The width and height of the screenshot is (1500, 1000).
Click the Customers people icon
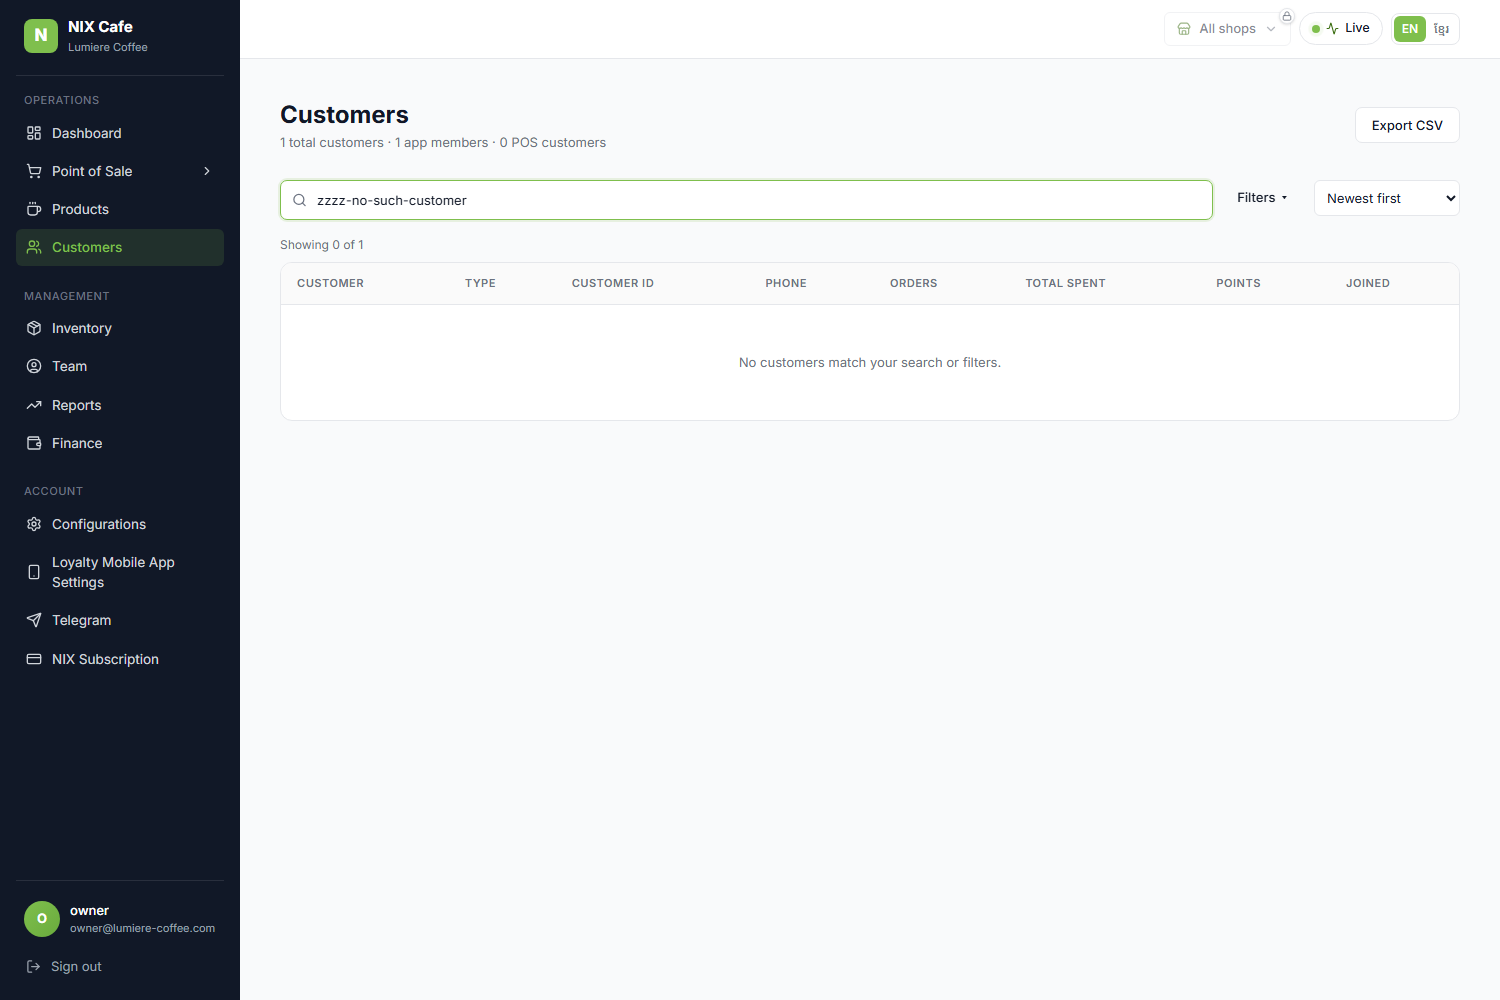(x=34, y=247)
